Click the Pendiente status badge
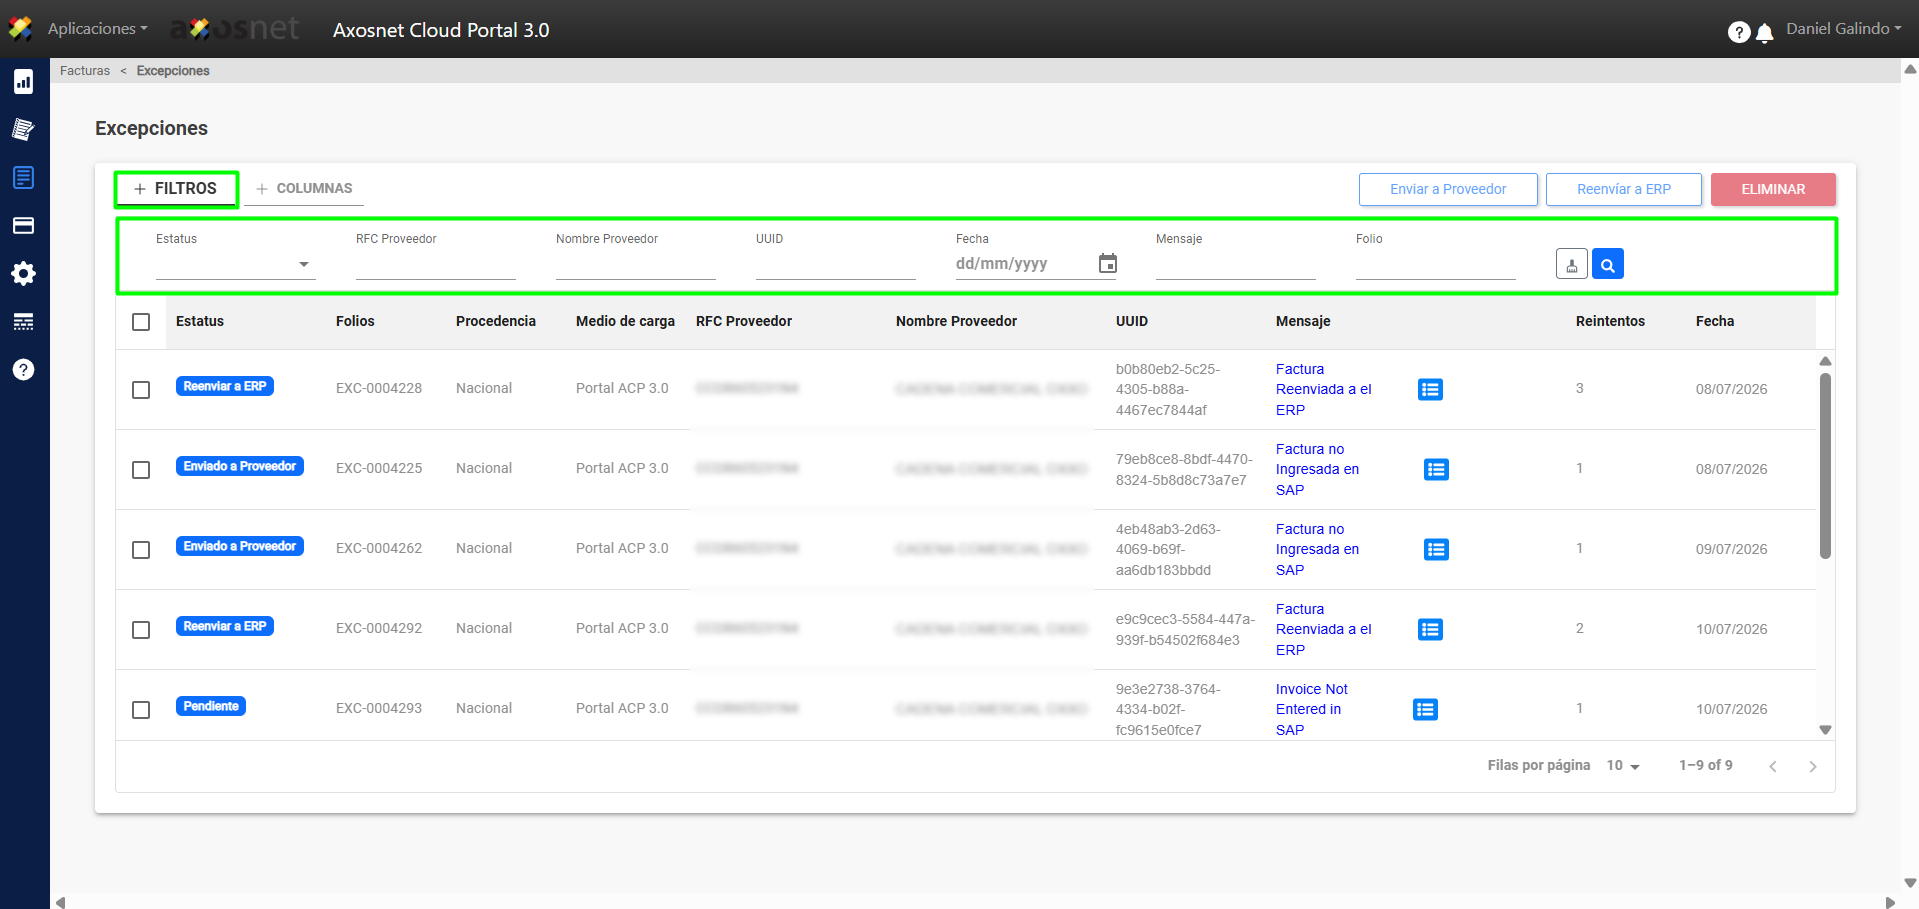 point(211,706)
